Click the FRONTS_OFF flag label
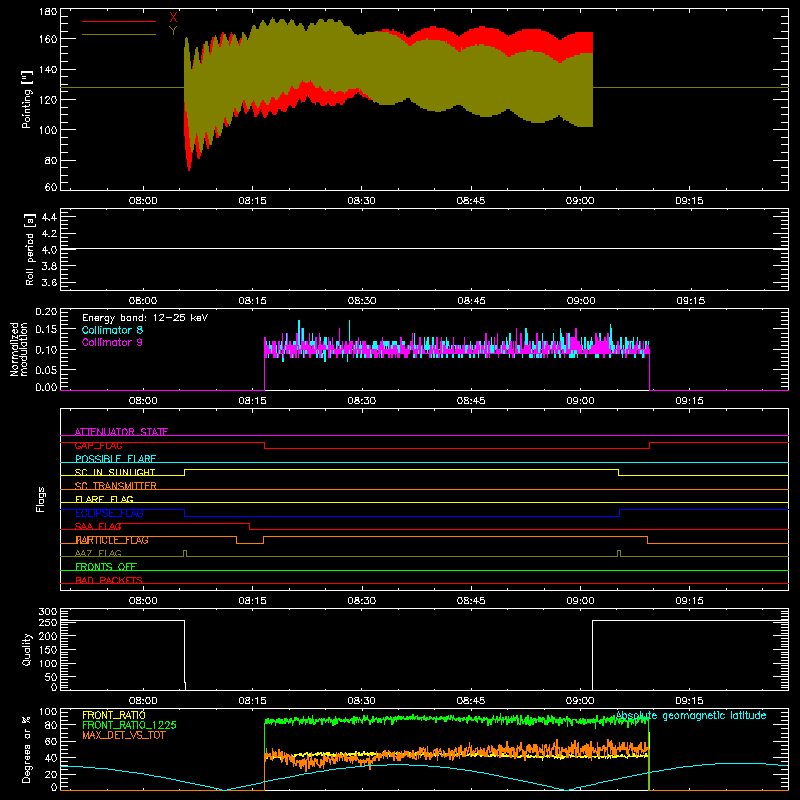800x800 pixels. tap(106, 566)
